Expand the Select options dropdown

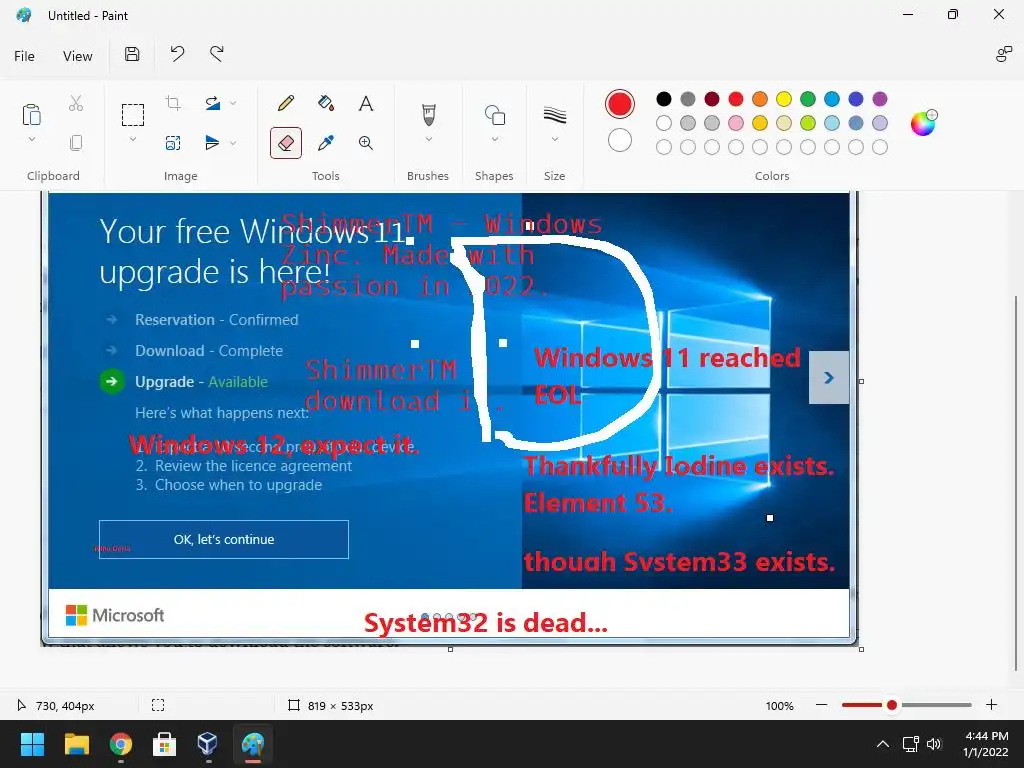(133, 139)
